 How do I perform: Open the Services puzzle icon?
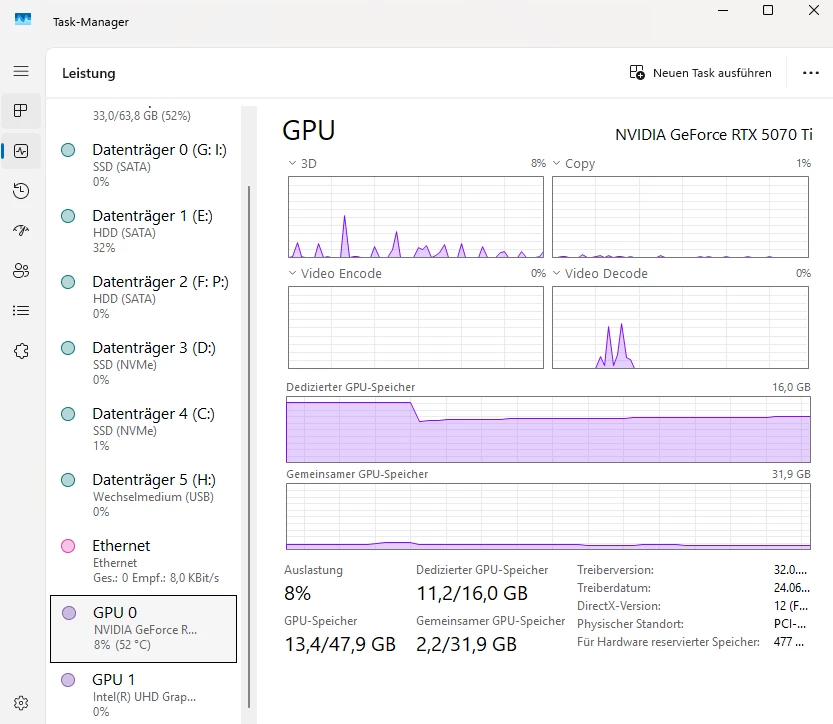pos(21,351)
